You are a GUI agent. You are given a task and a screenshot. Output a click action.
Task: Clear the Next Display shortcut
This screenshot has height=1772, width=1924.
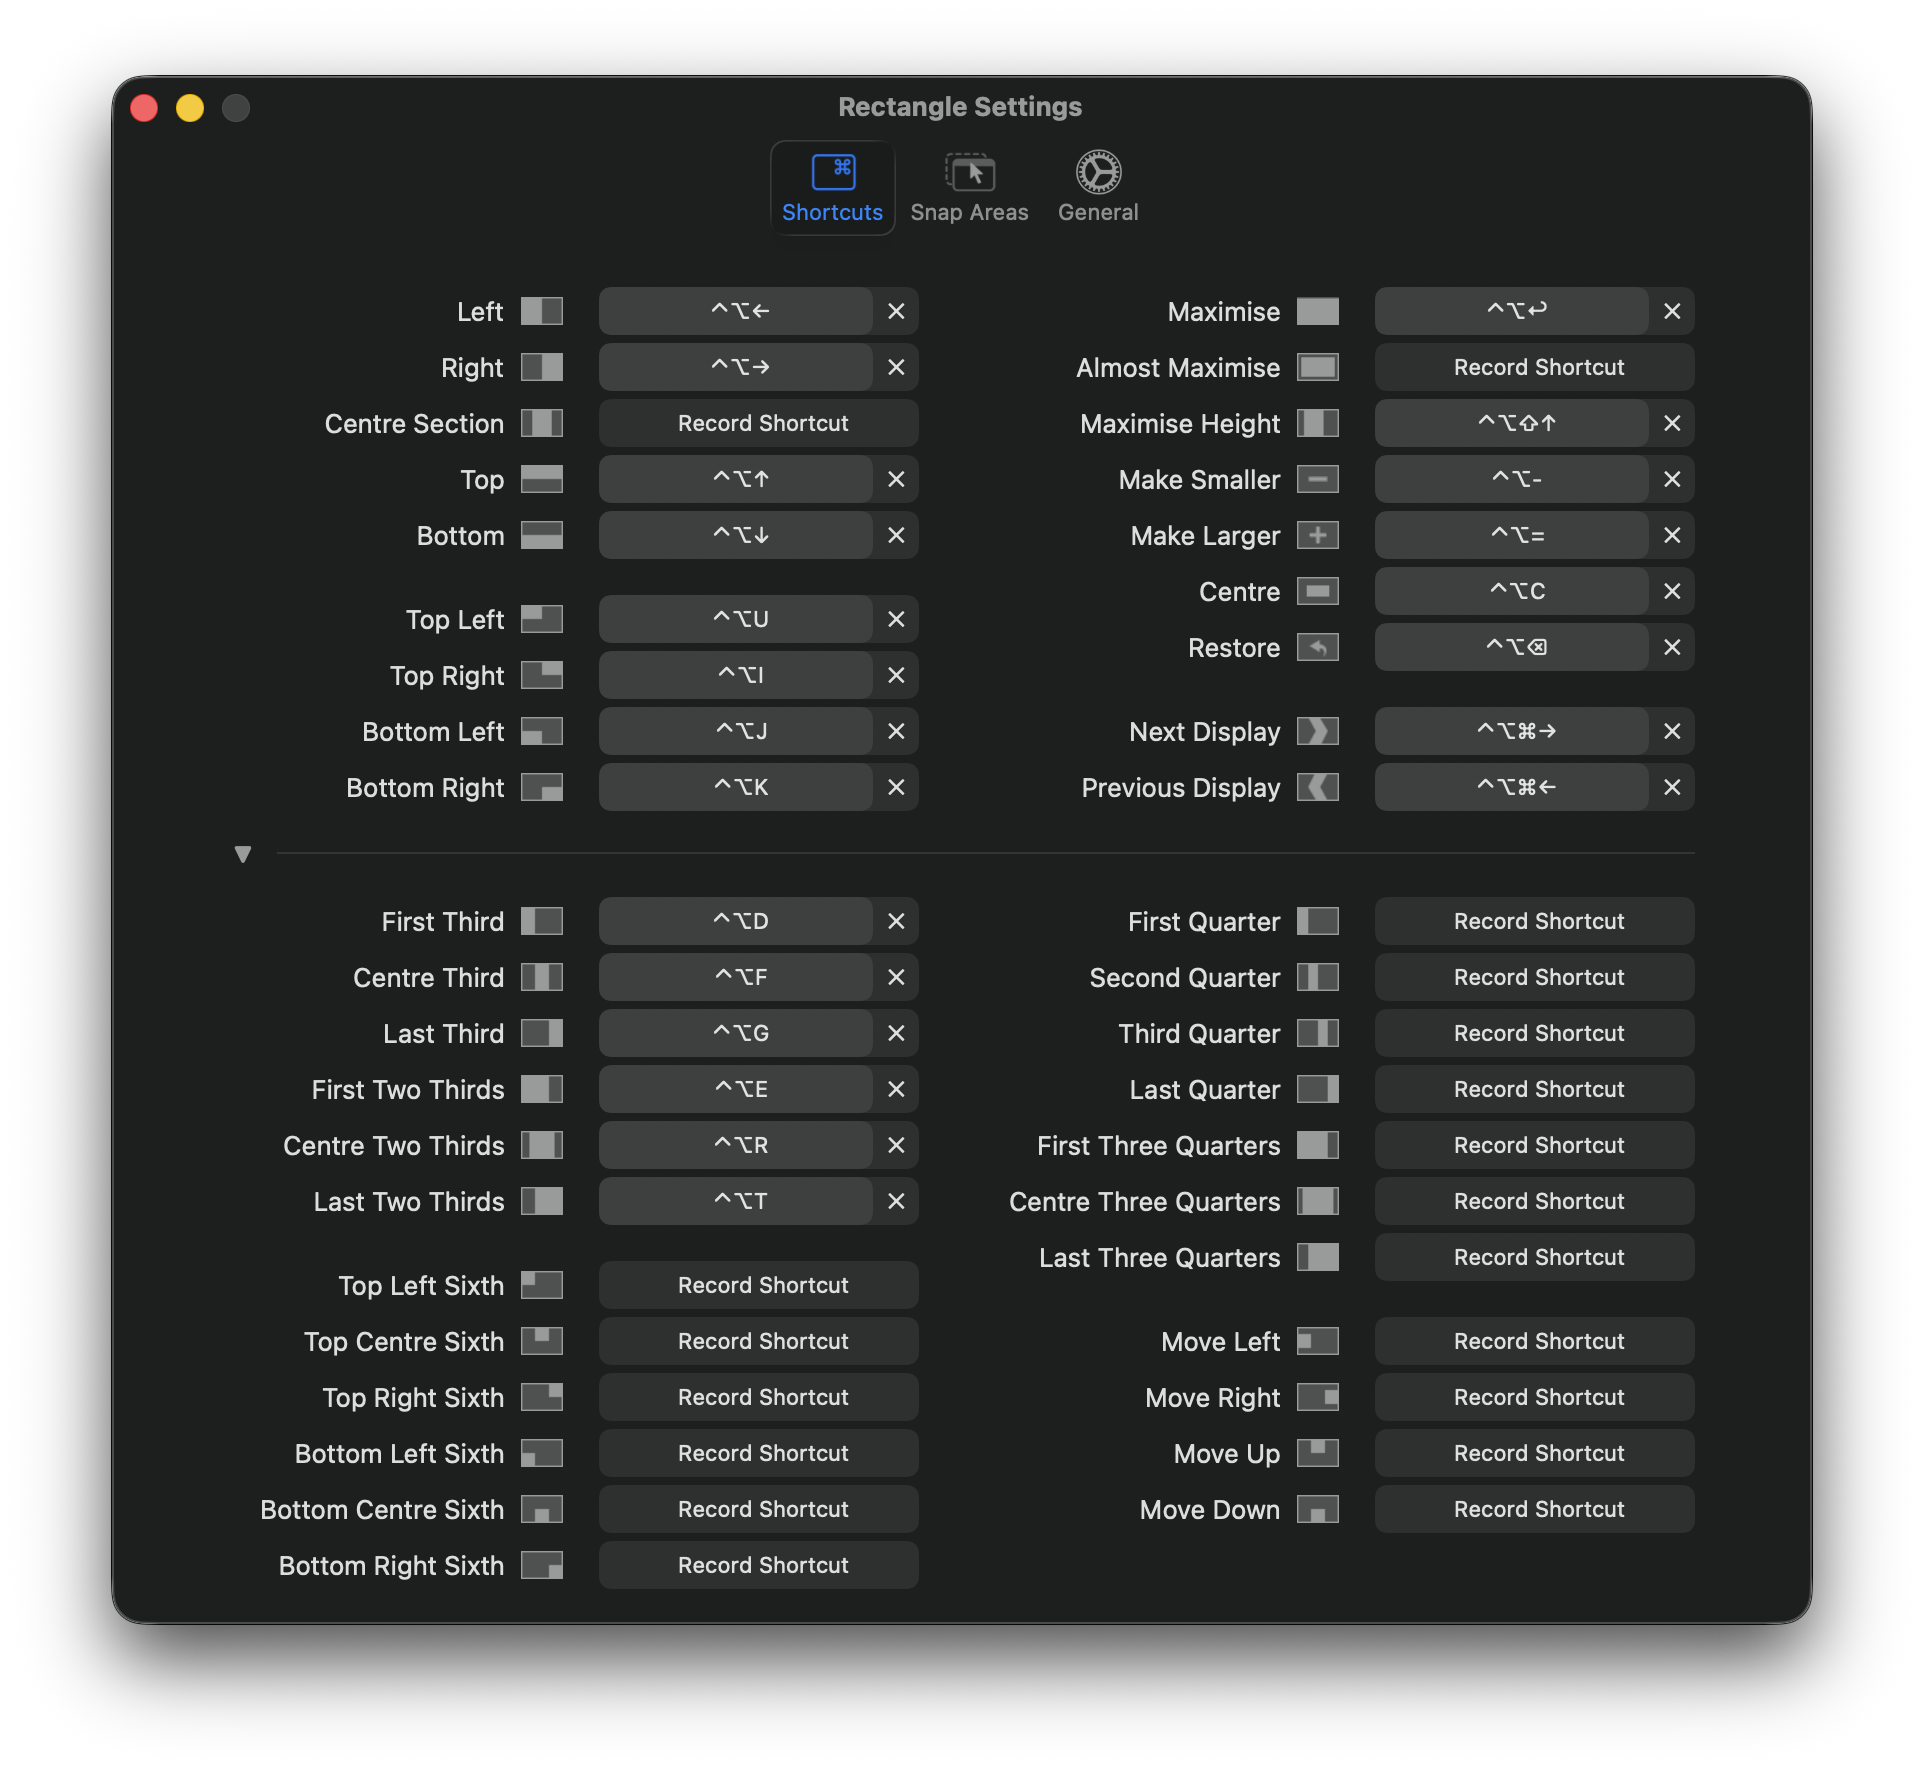(1672, 731)
